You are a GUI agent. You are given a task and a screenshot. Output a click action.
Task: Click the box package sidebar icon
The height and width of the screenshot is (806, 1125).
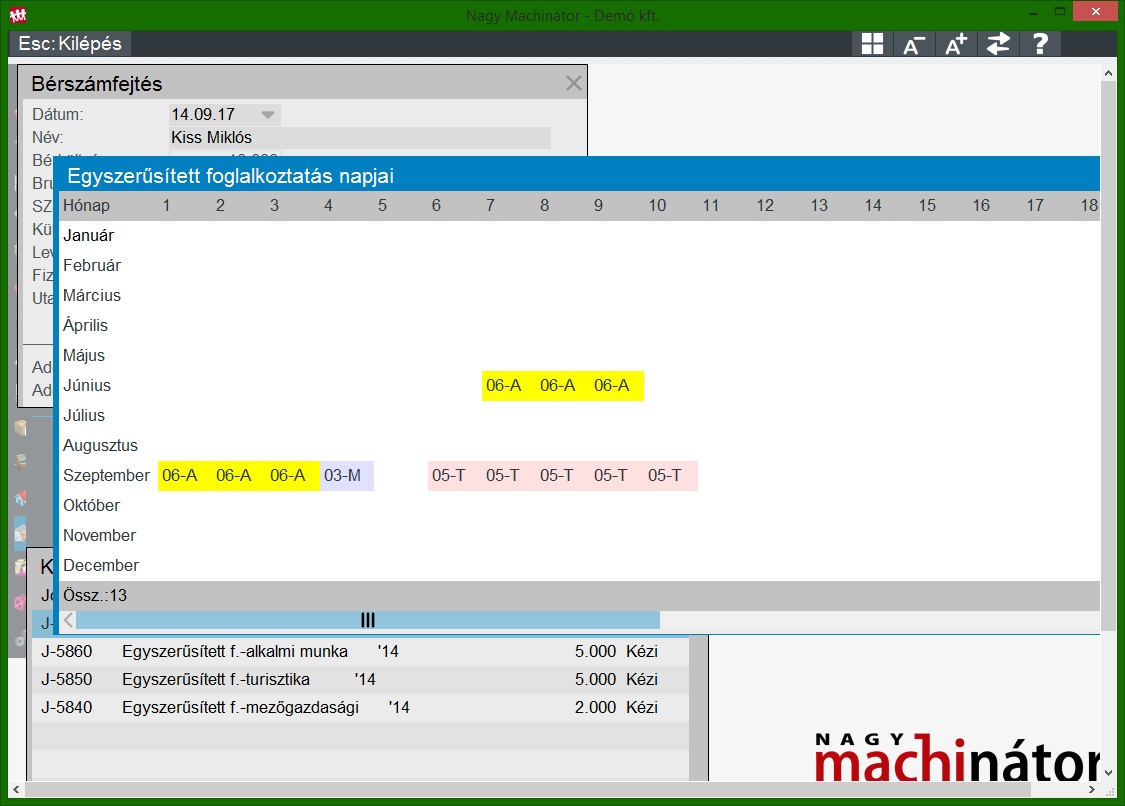[x=21, y=428]
